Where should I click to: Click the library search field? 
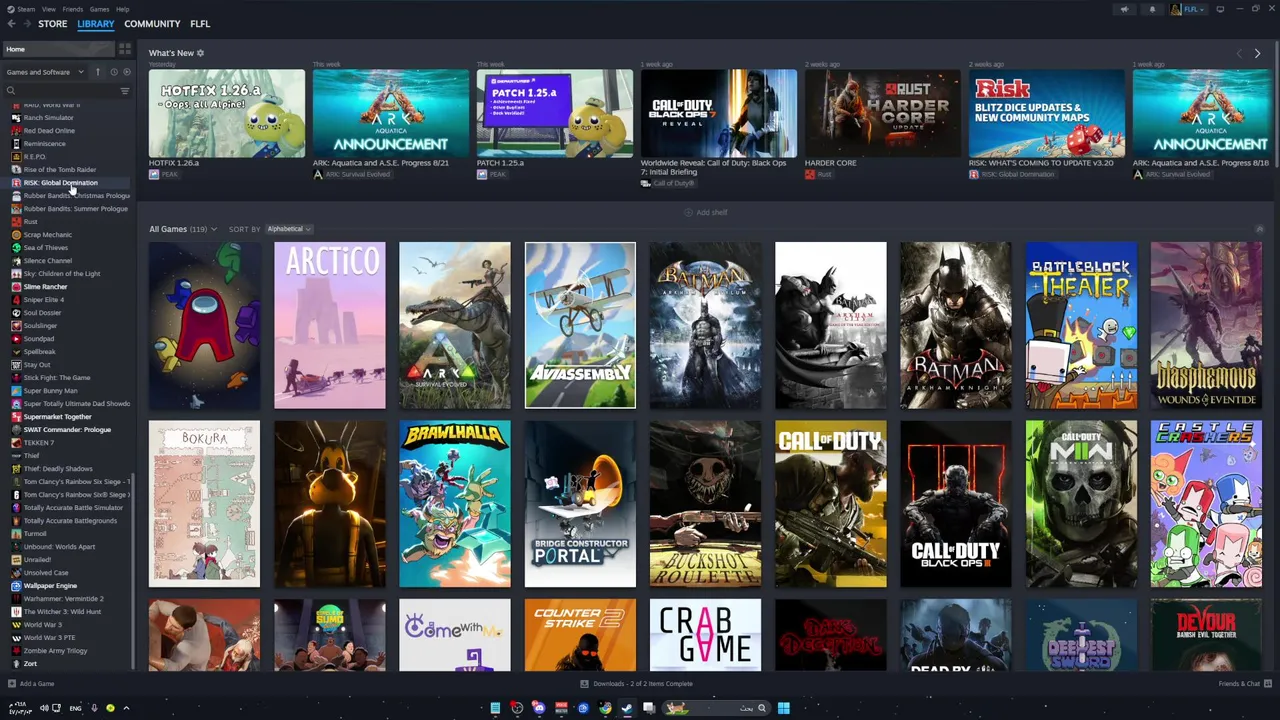pyautogui.click(x=60, y=91)
